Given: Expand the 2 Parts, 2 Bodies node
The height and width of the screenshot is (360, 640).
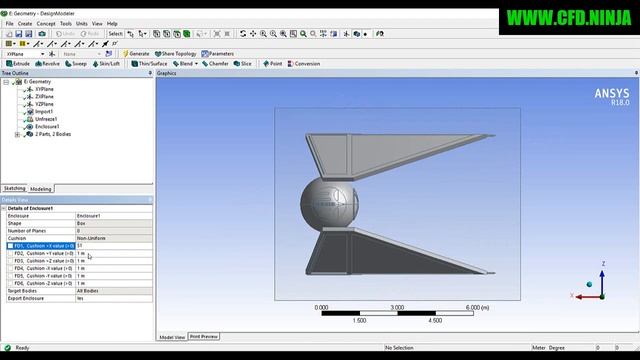Looking at the screenshot, I should [x=17, y=134].
